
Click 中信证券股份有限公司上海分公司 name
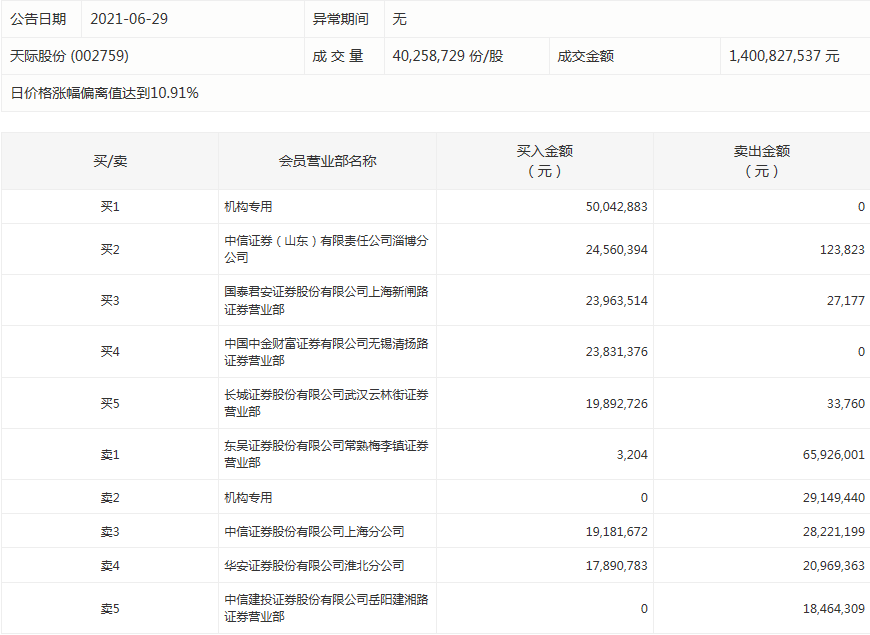coord(314,531)
